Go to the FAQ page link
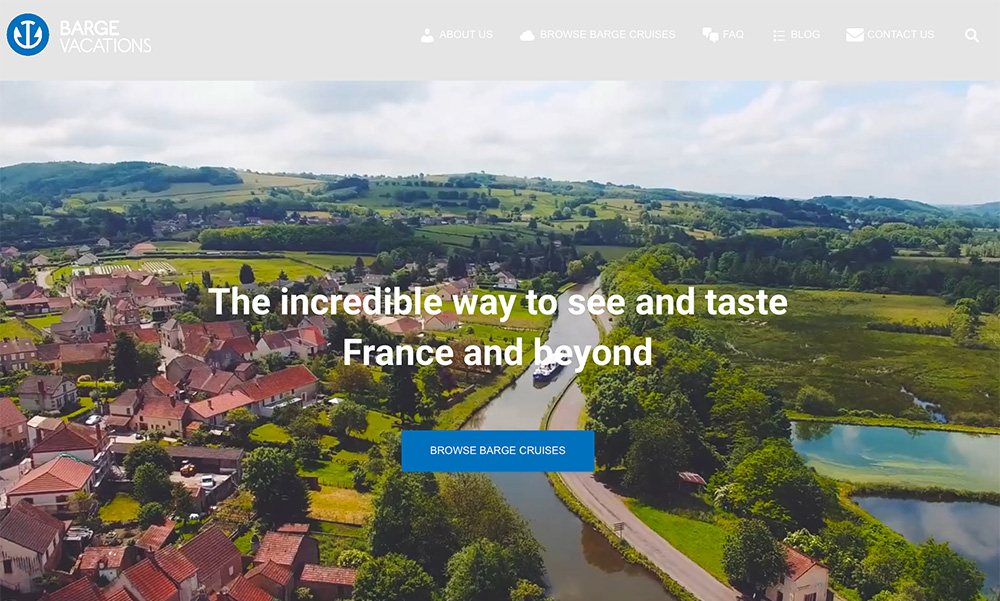 point(733,34)
